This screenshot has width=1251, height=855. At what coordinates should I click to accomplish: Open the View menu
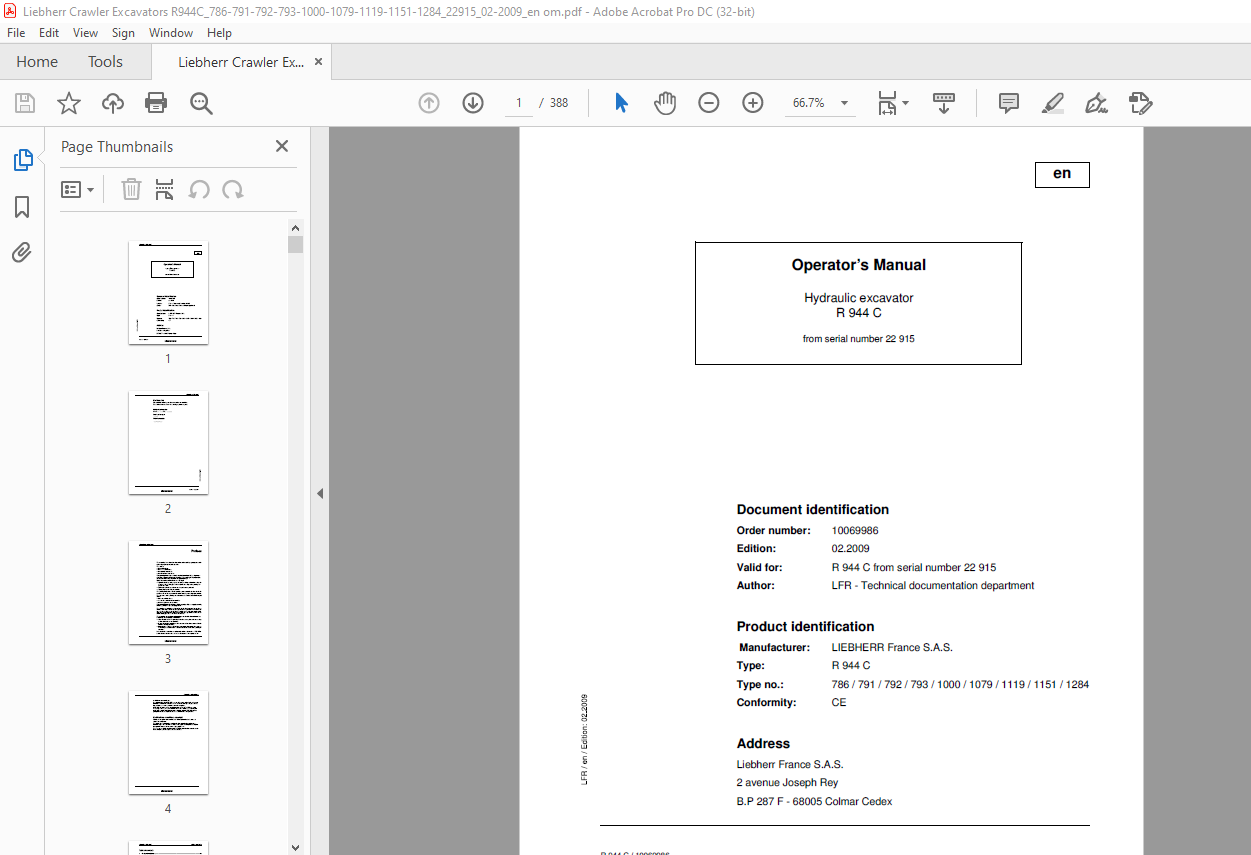click(86, 33)
